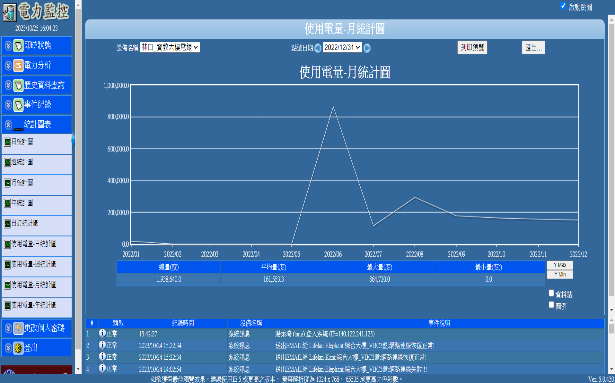The image size is (615, 383).
Task: Click the icon beside 週統計圖
Action: click(7, 162)
